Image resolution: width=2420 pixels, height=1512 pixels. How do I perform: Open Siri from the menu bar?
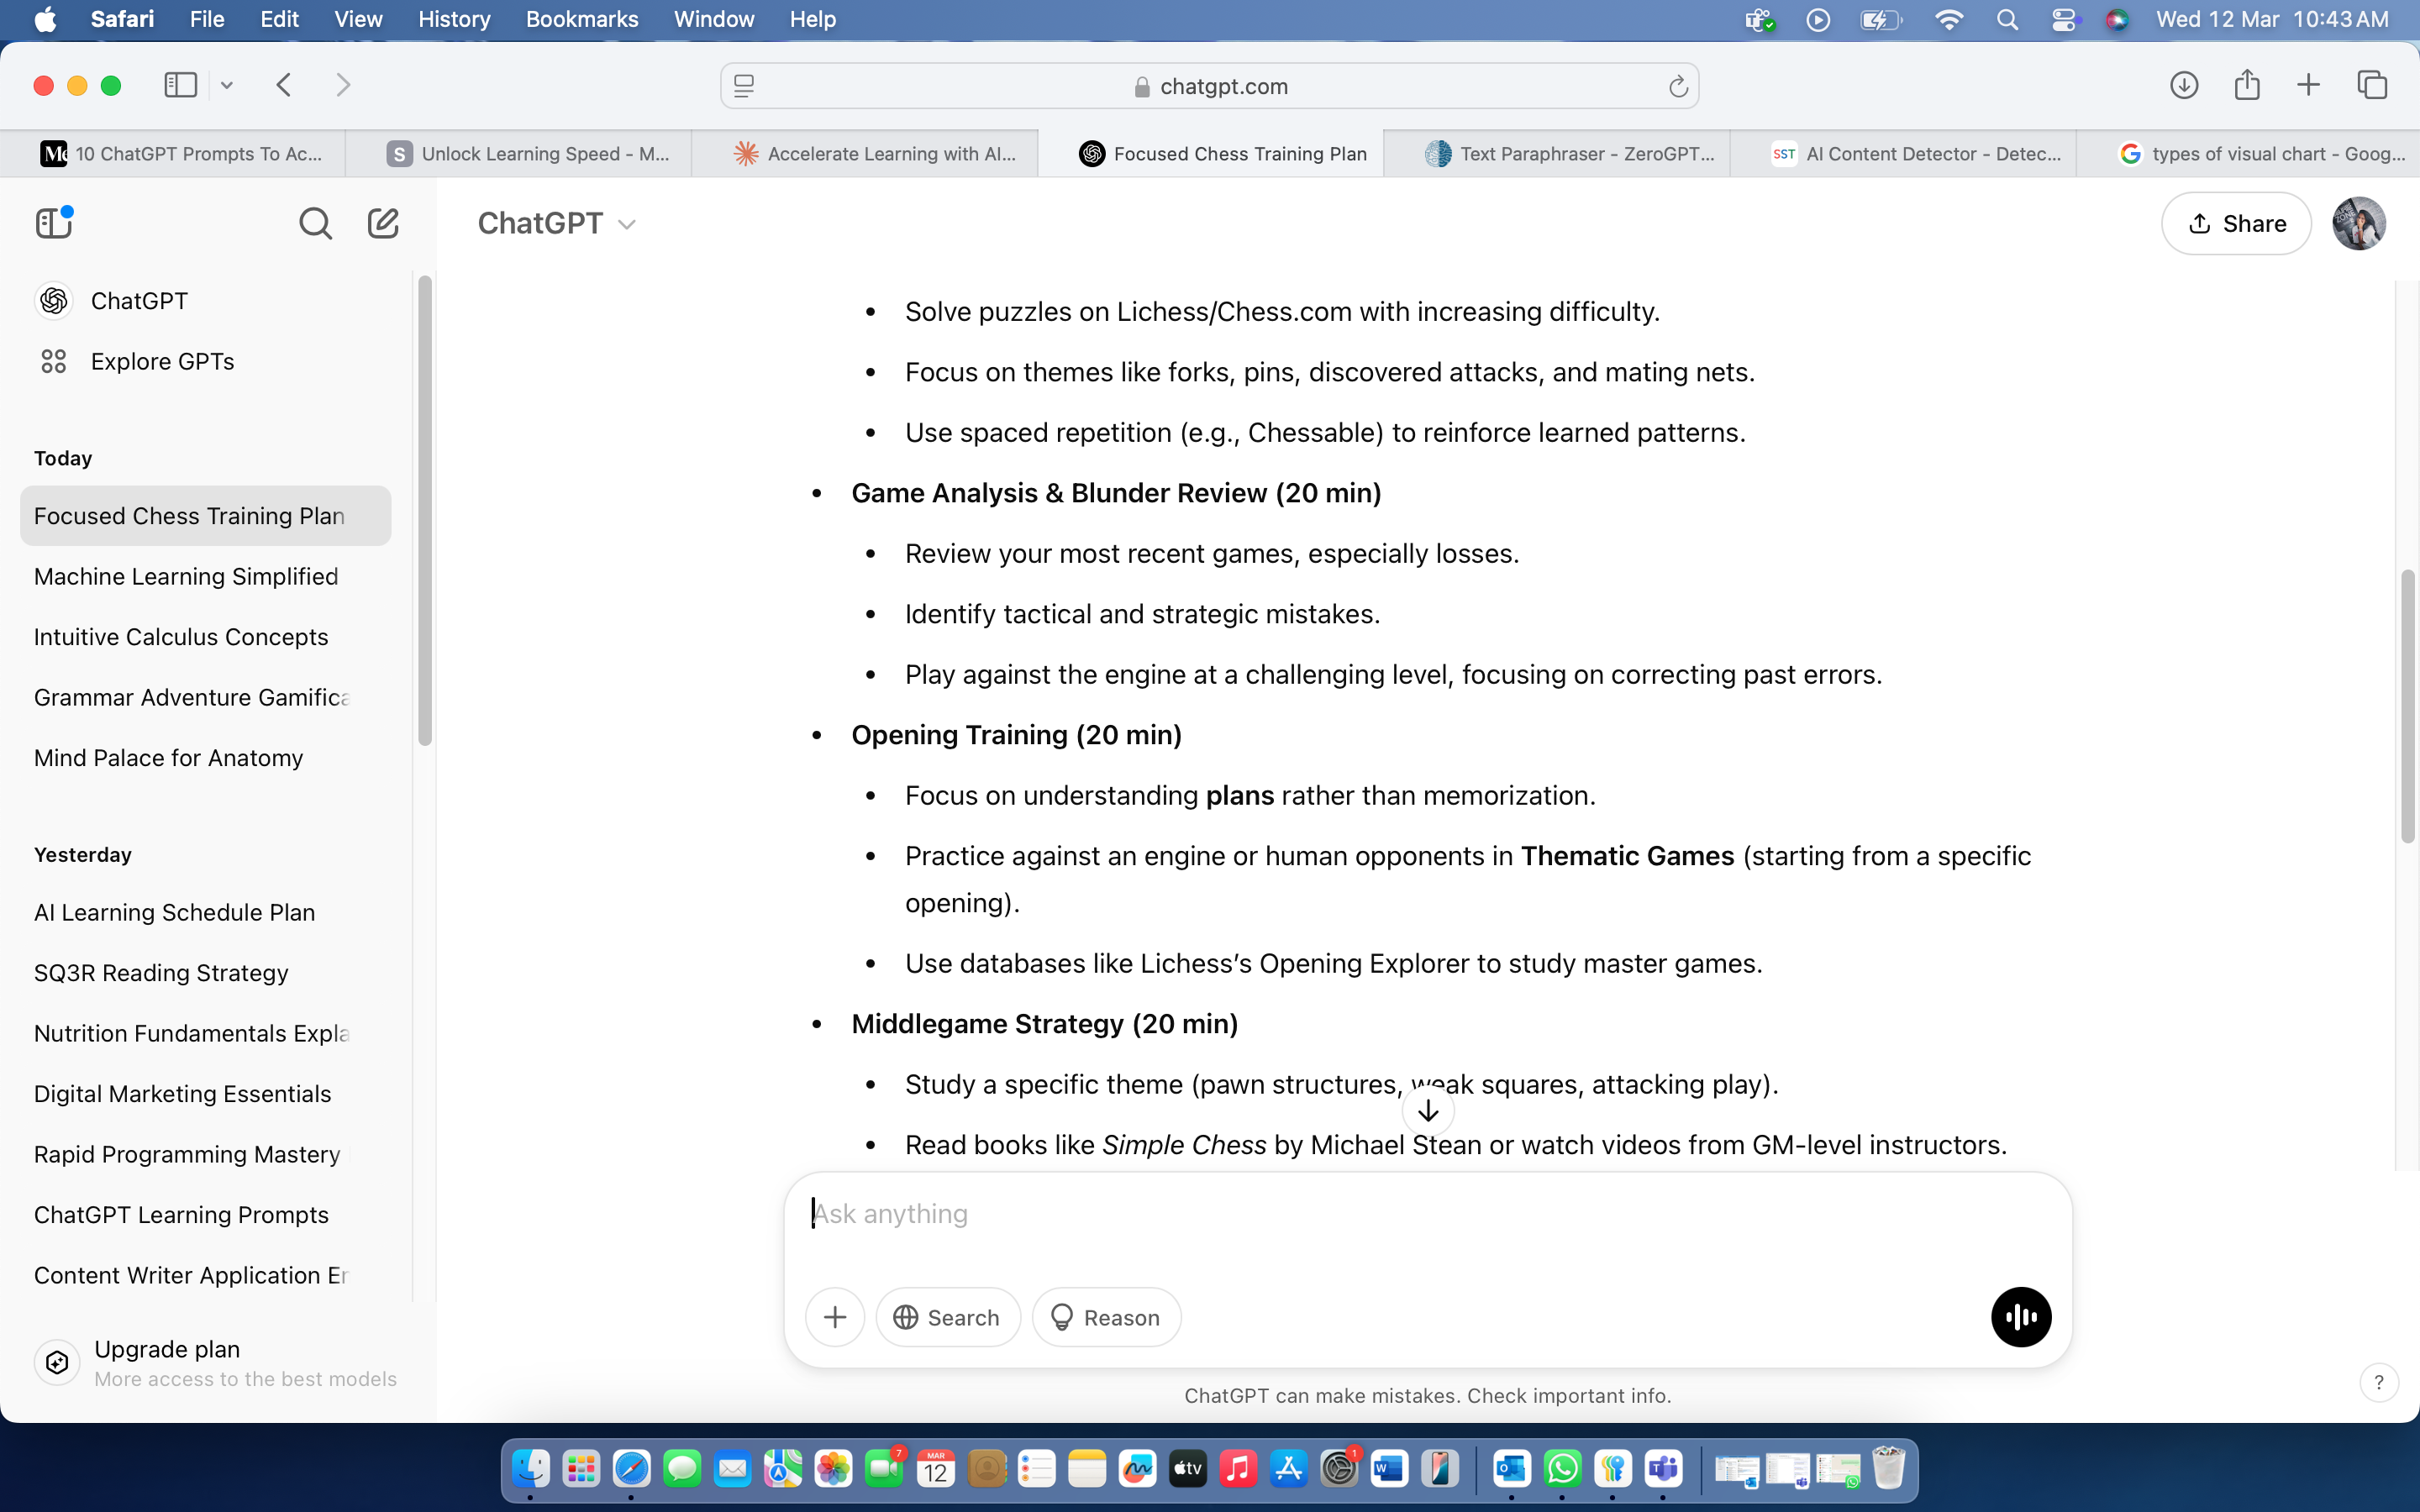(2116, 20)
